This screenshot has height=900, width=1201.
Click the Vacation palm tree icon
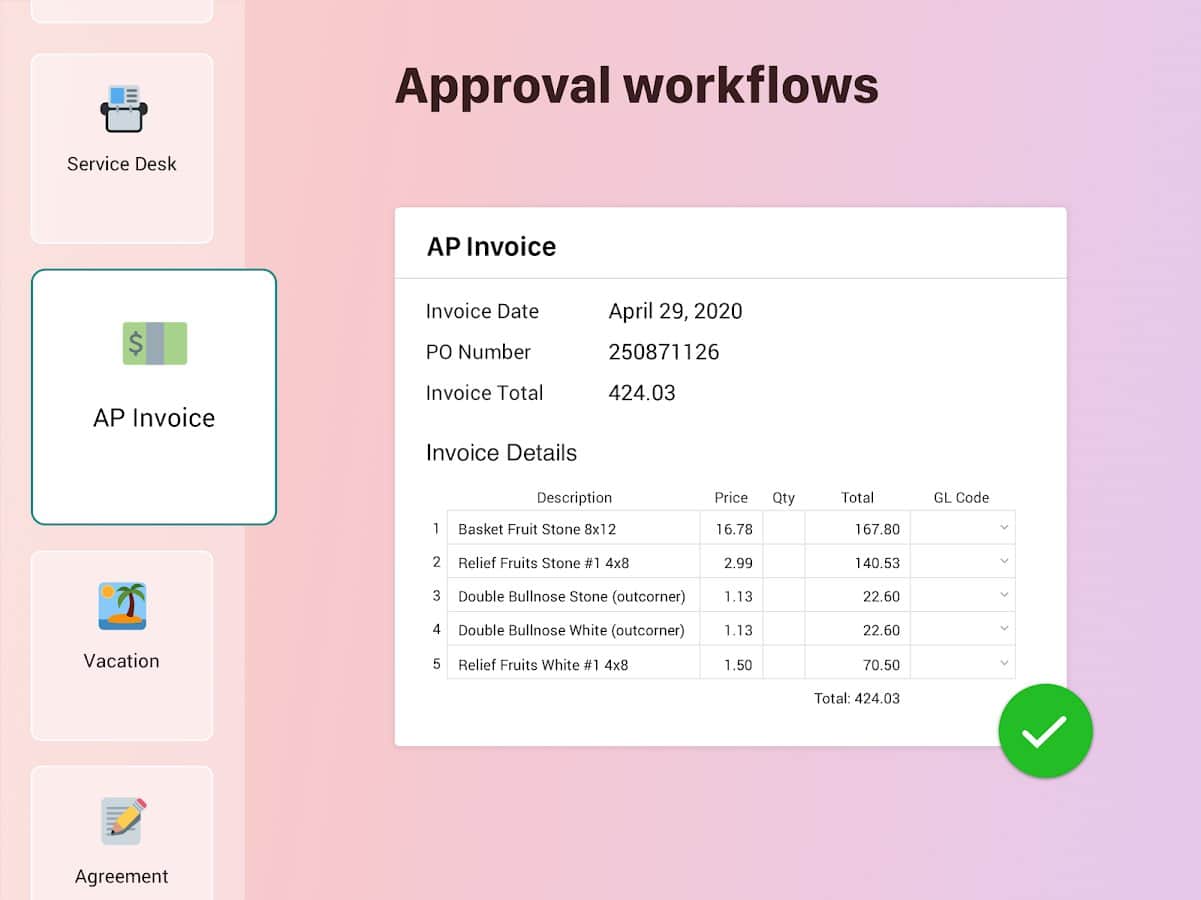[122, 606]
